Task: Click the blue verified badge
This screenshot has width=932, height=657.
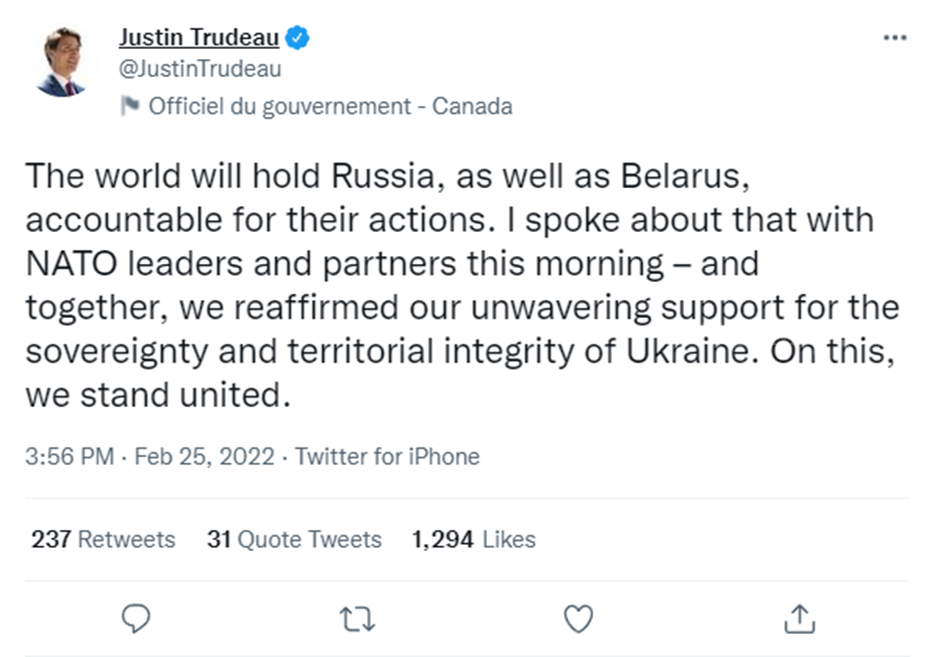Action: click(298, 39)
